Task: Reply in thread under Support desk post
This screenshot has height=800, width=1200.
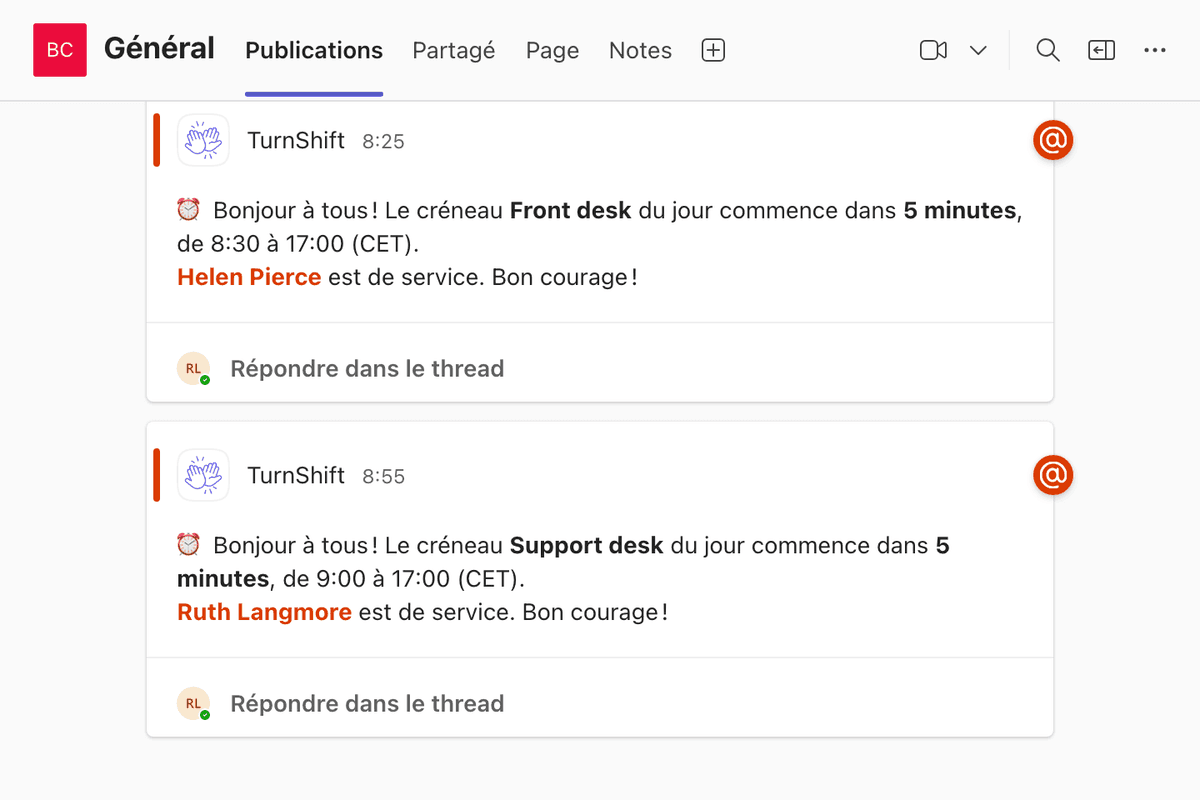Action: 367,704
